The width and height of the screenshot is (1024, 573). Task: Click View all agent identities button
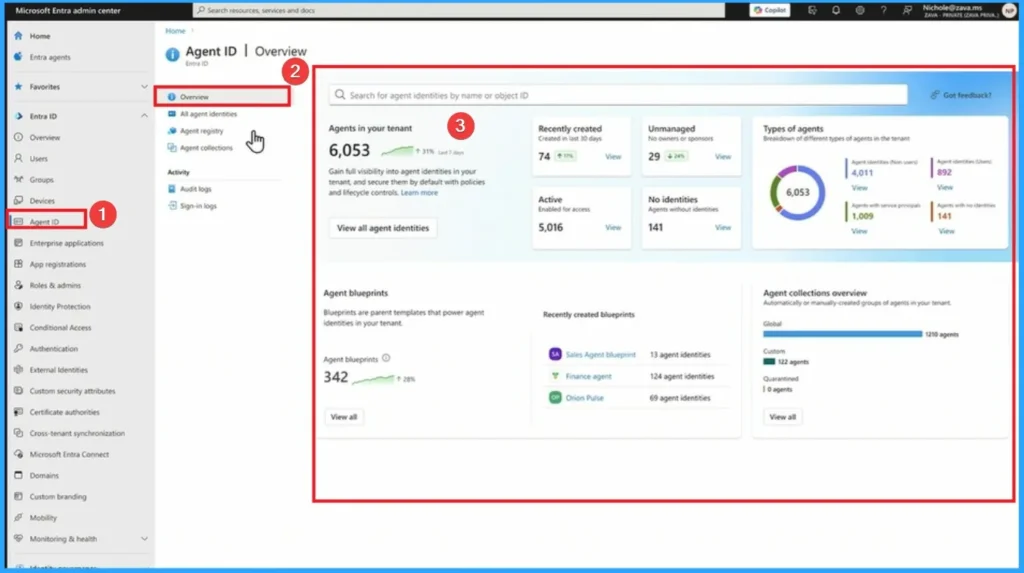point(383,228)
